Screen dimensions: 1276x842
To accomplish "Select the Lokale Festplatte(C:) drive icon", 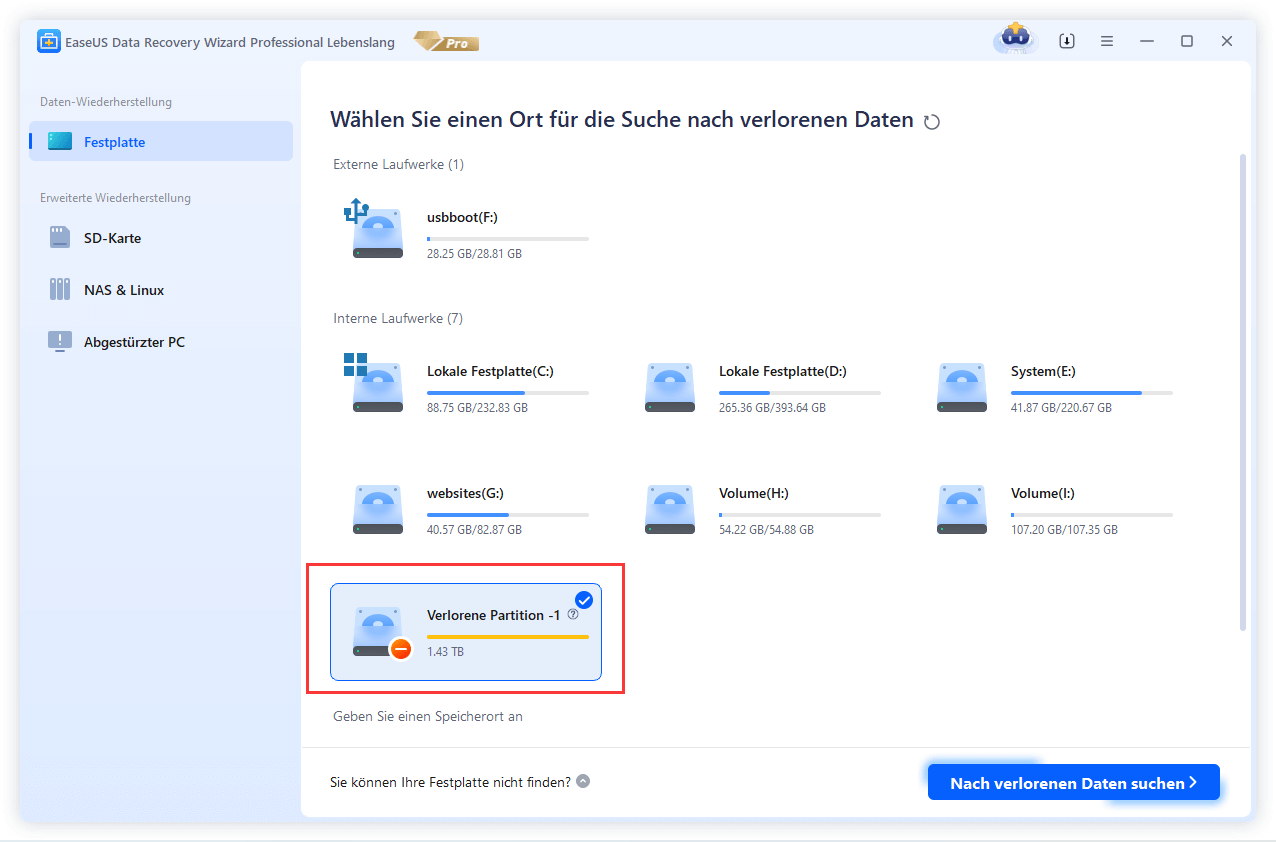I will [x=375, y=383].
